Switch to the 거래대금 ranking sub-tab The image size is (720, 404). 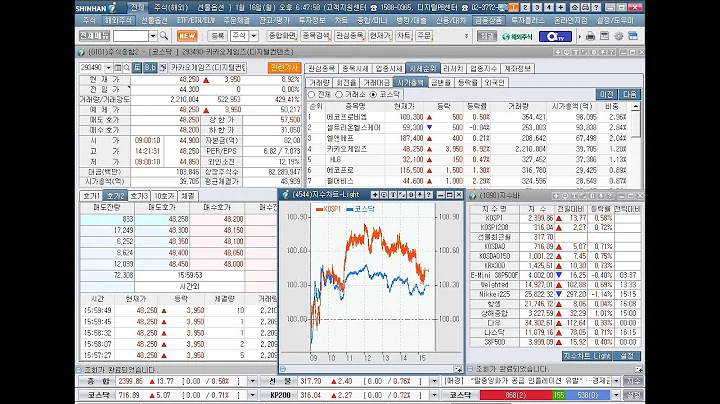(x=376, y=83)
